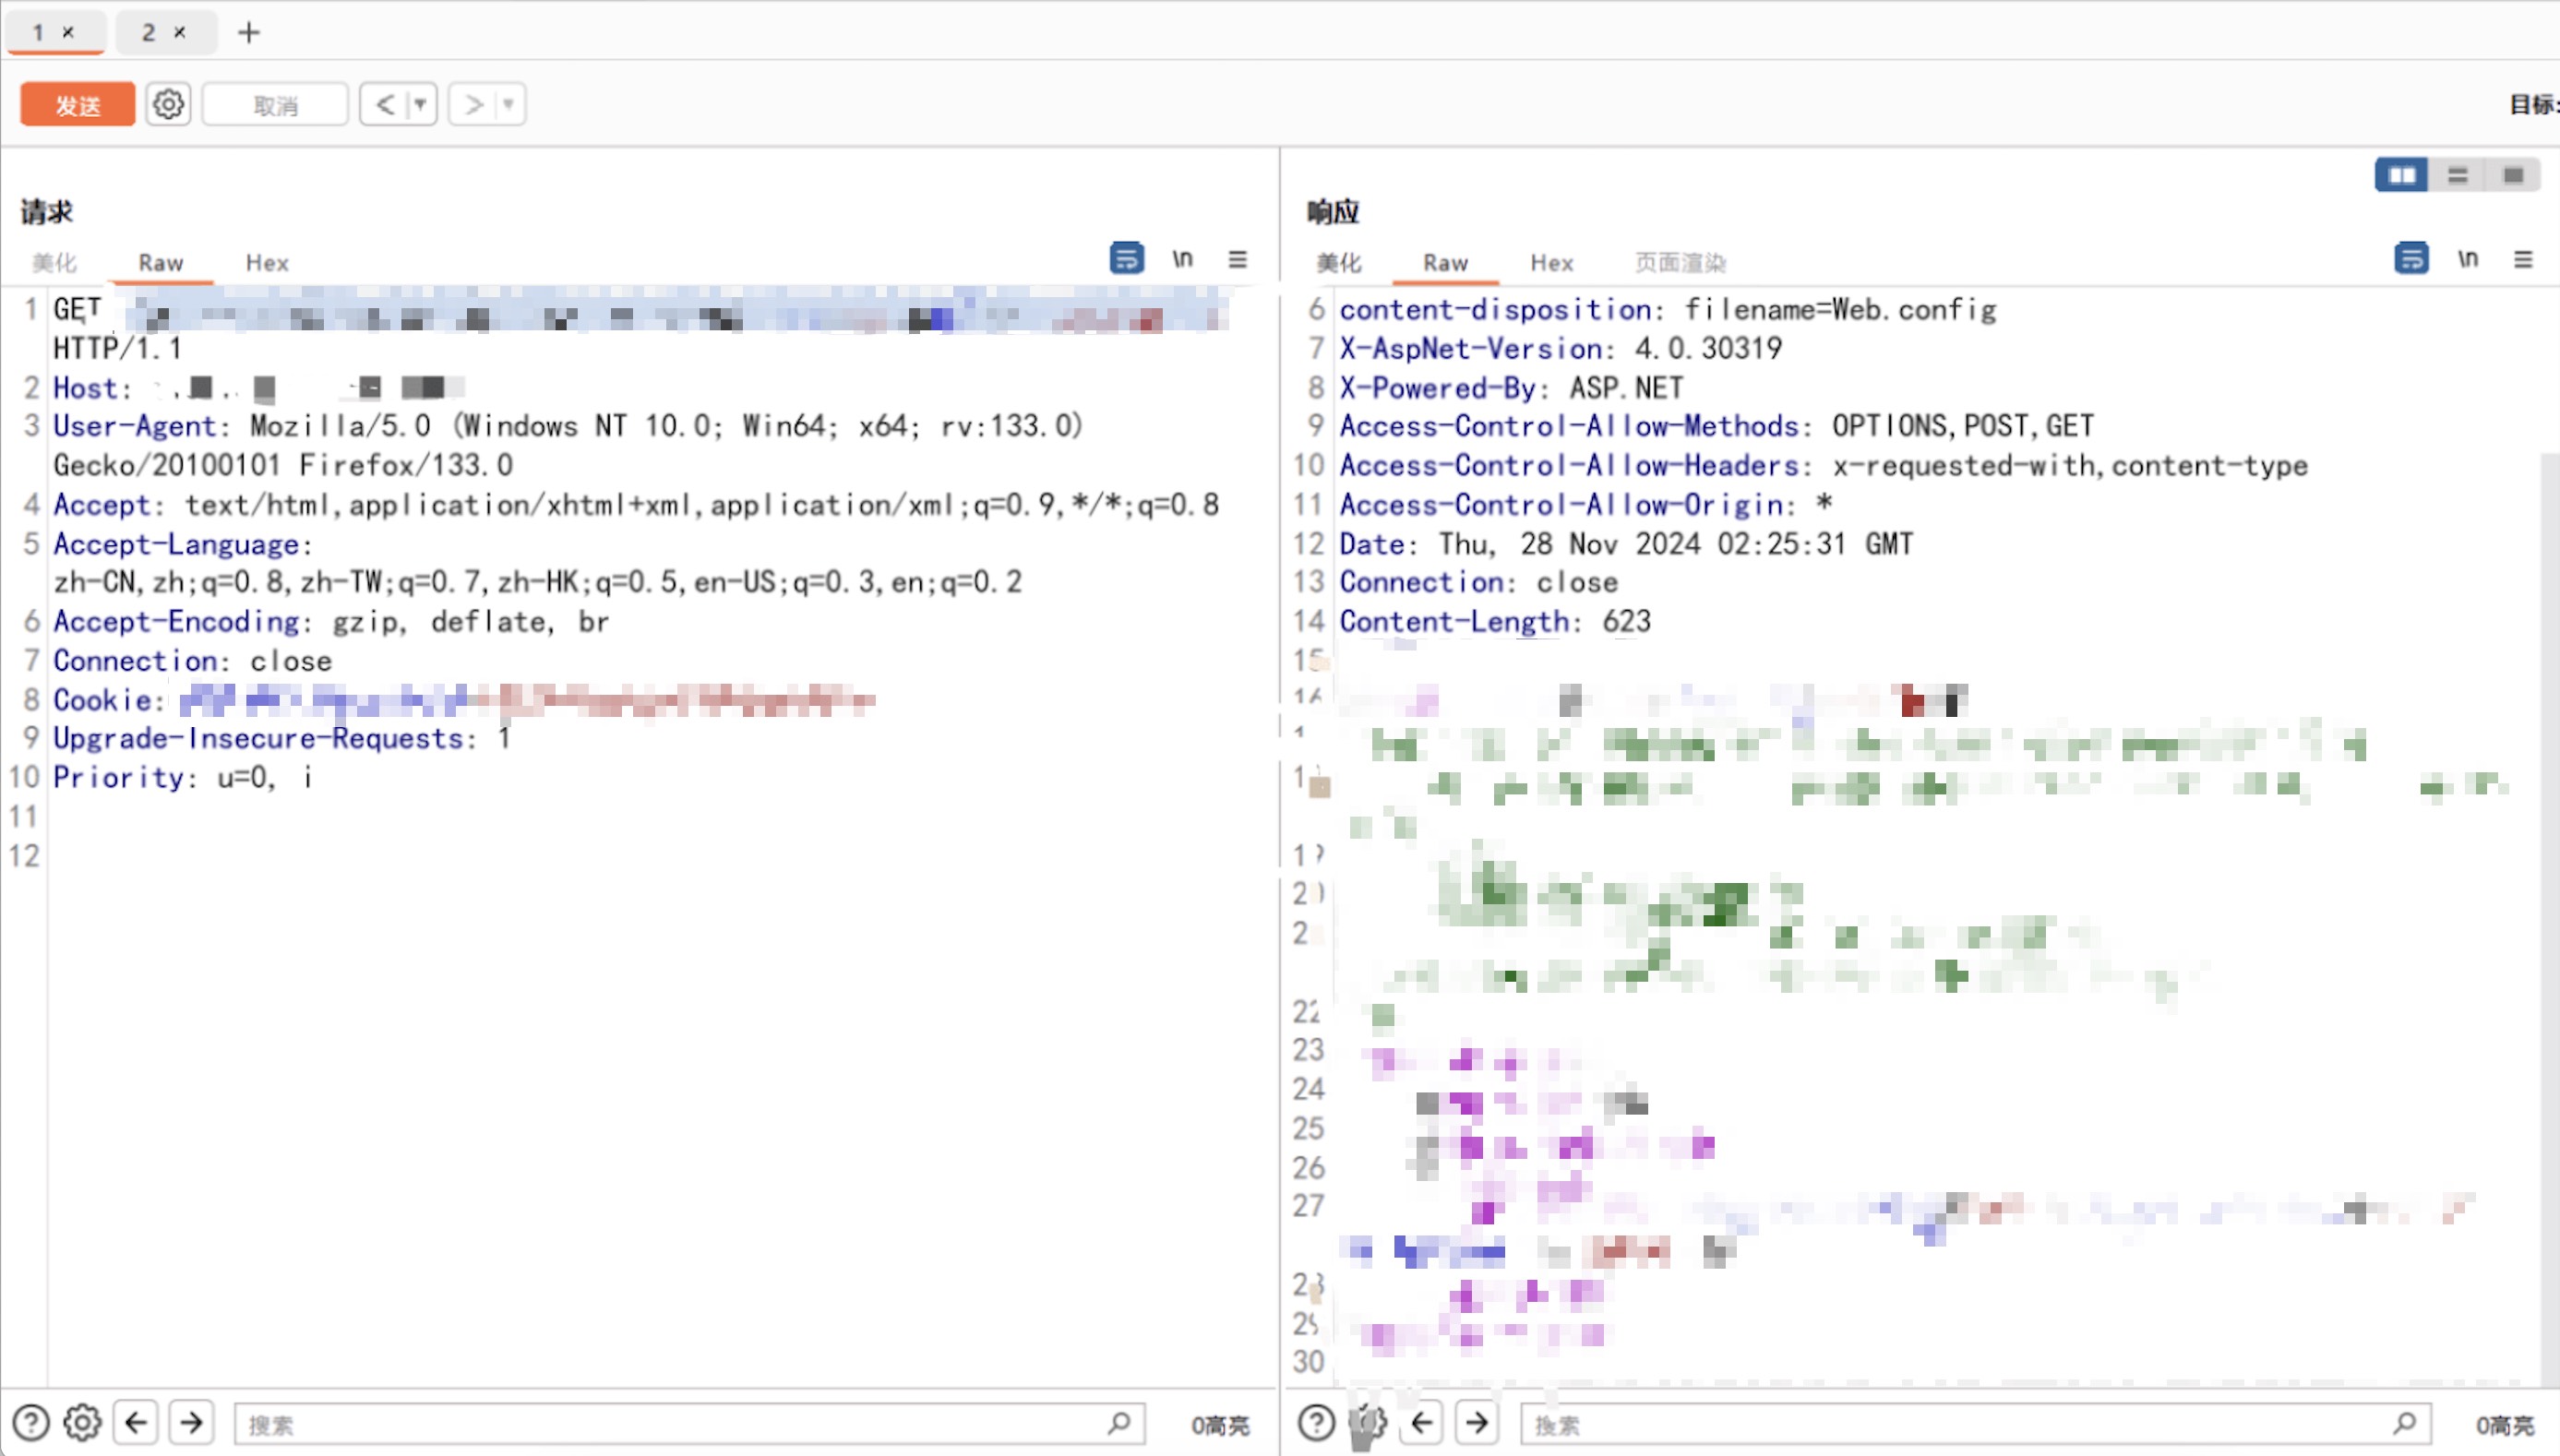Click the Accept-Encoding header in request
The image size is (2560, 1456).
331,621
